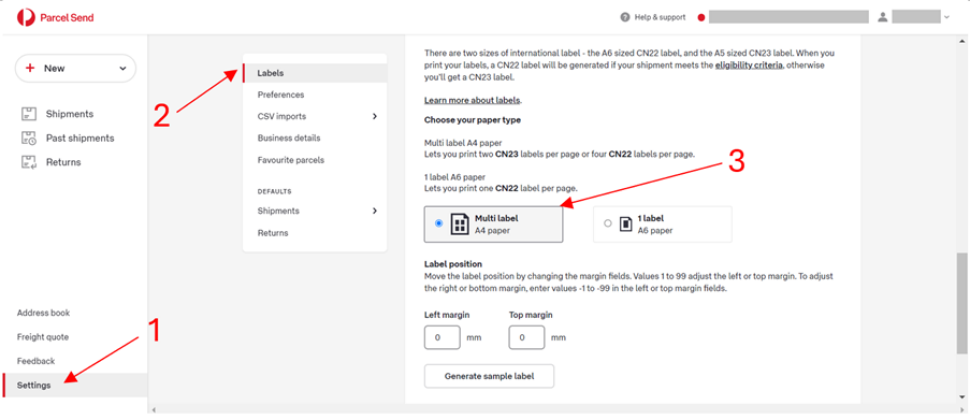Click the 'Label position' heading
Viewport: 970px width, 420px height.
[453, 264]
